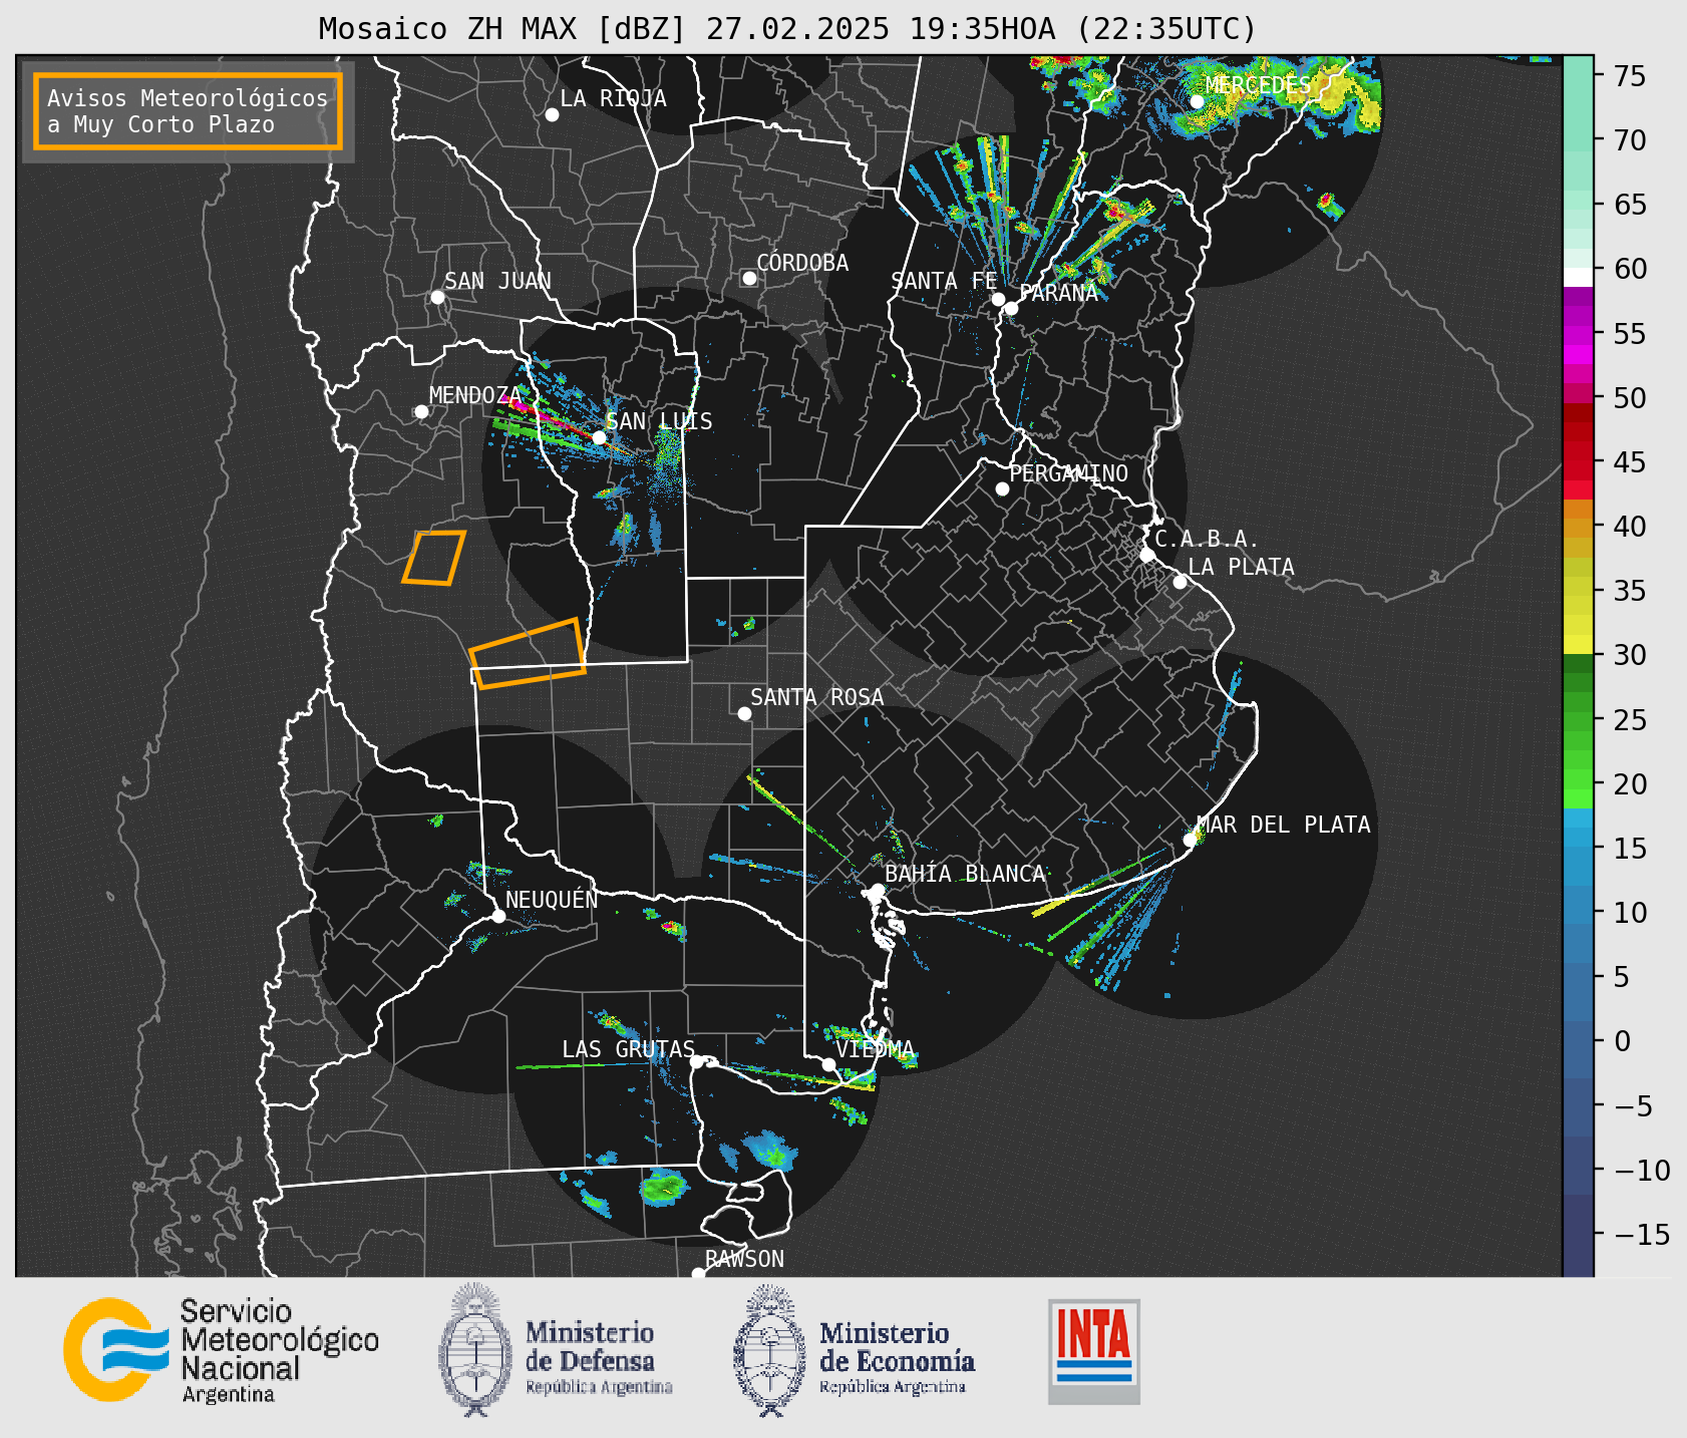Click the 'BAHÍA BLANCA' map label
The height and width of the screenshot is (1438, 1687).
[965, 874]
